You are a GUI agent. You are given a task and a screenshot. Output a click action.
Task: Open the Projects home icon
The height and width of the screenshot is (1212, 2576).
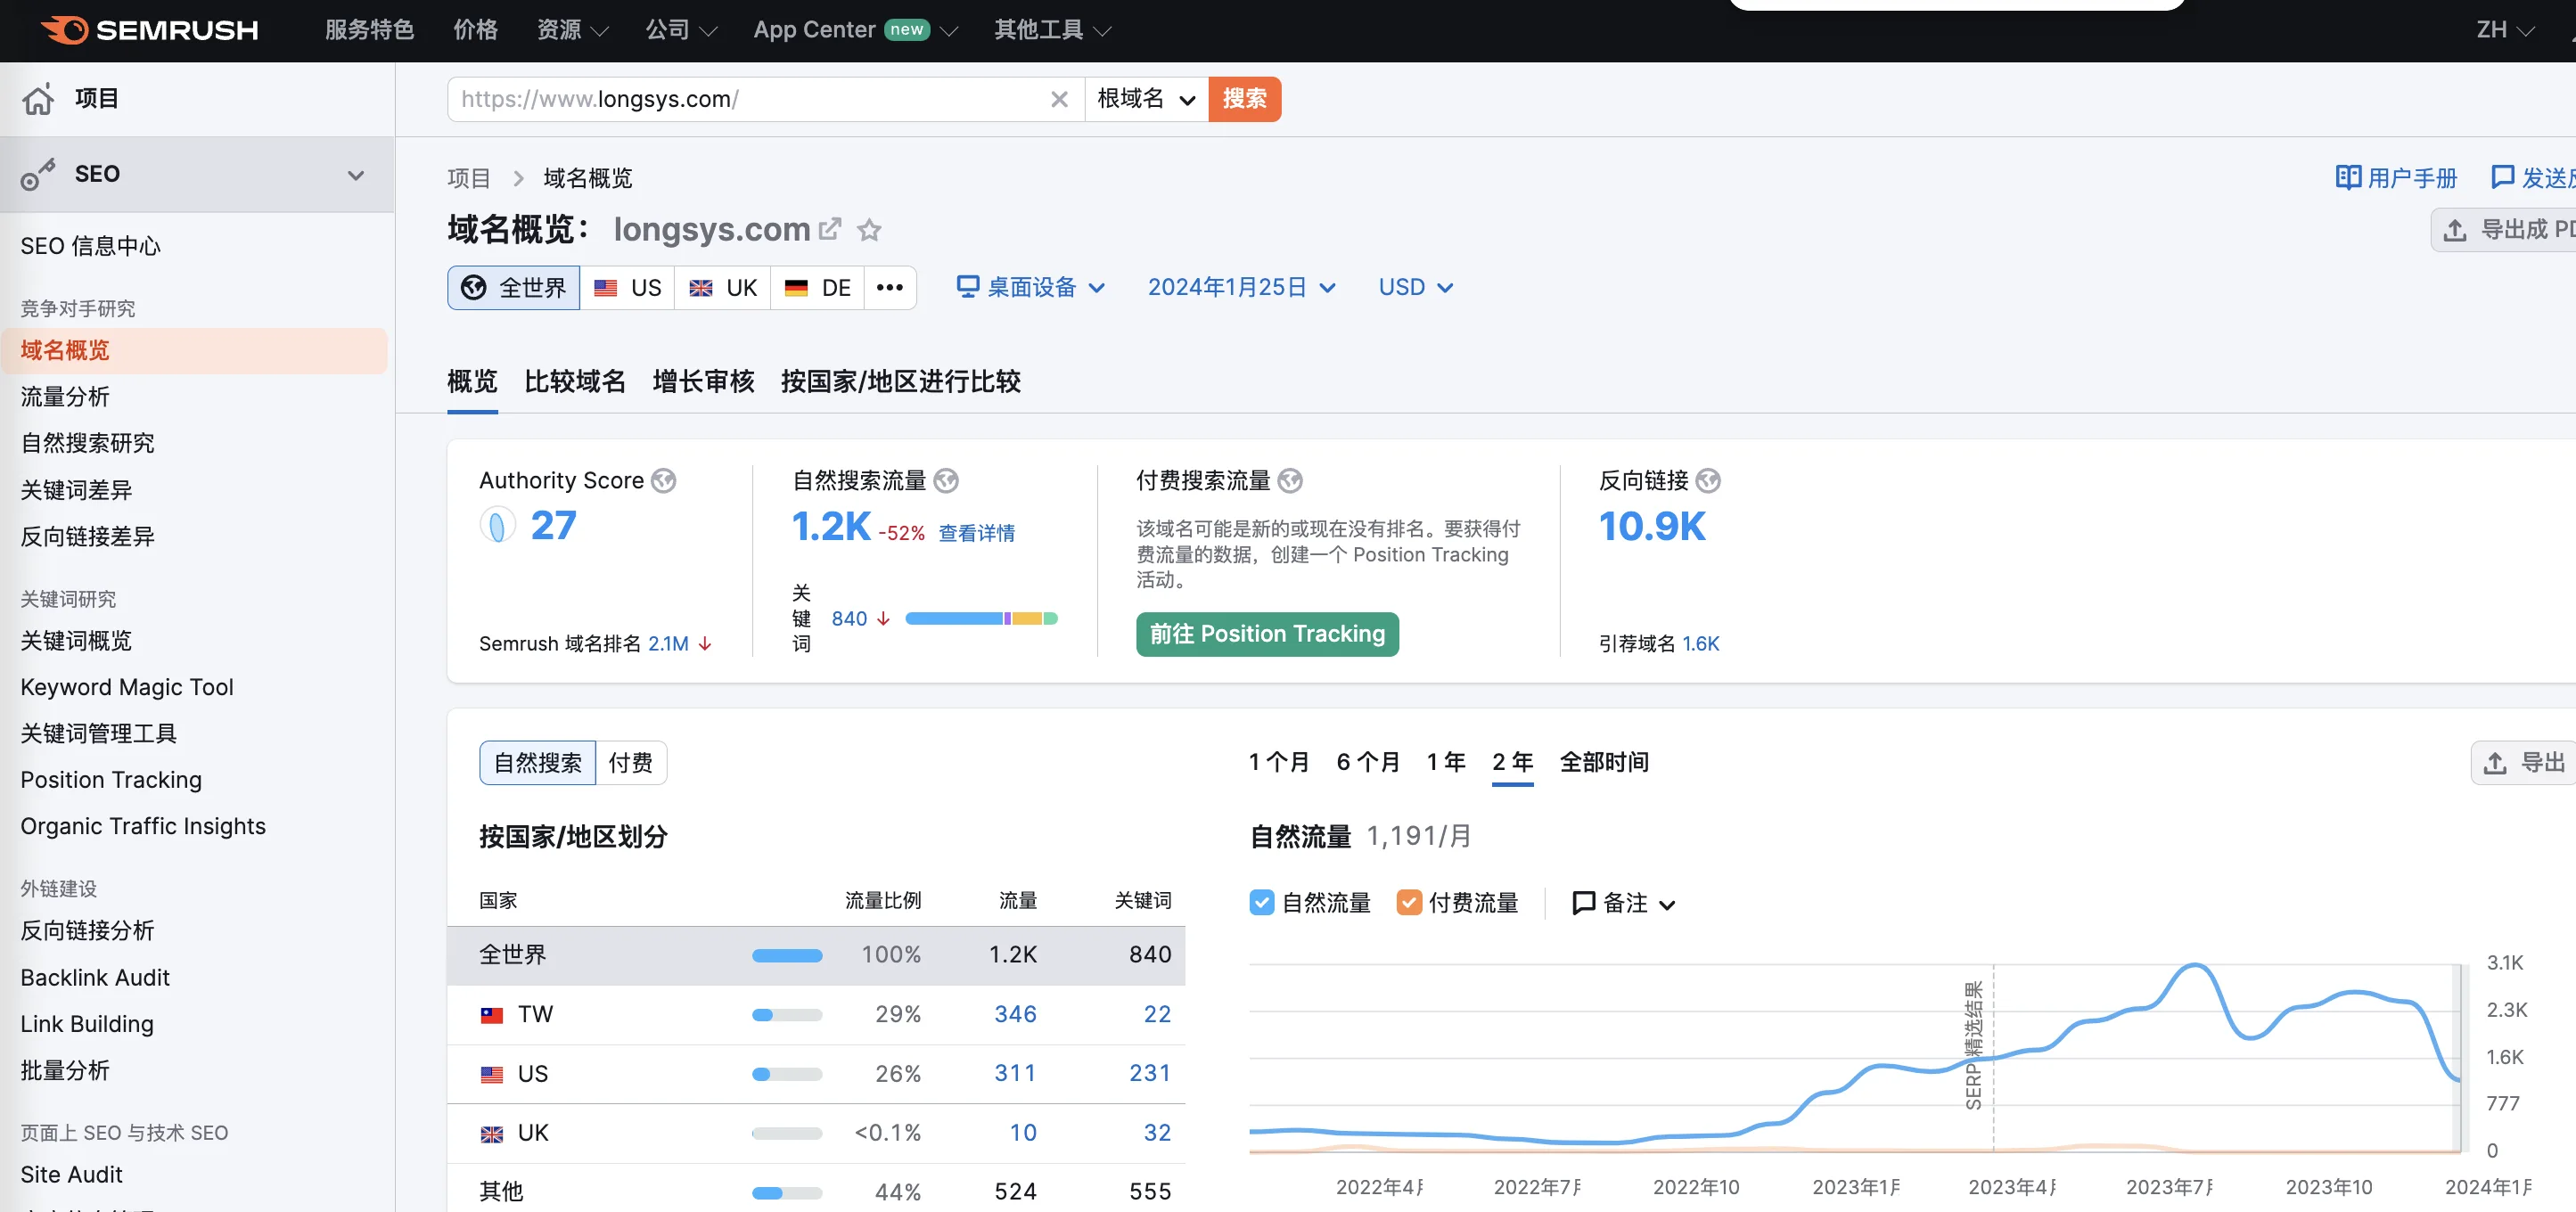38,99
